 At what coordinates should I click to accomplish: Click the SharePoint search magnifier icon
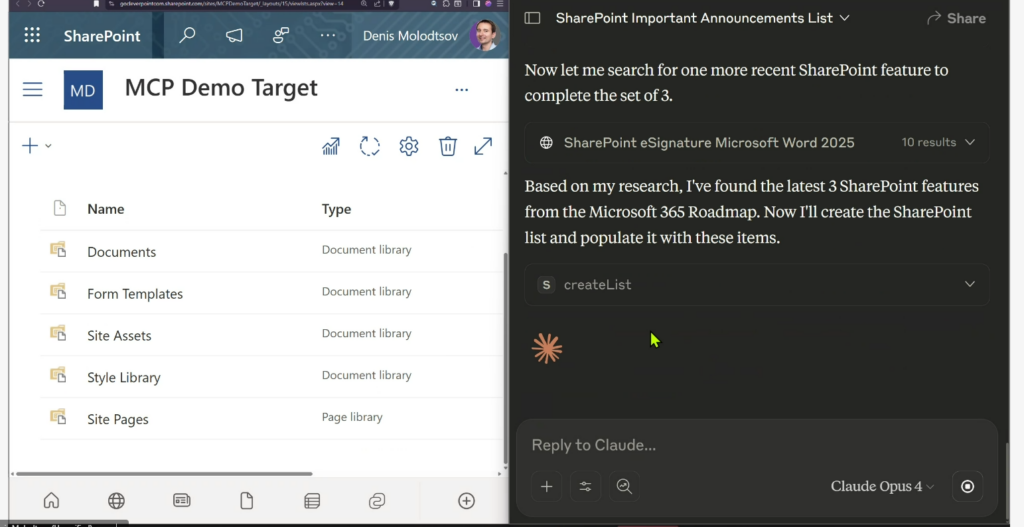(x=187, y=35)
